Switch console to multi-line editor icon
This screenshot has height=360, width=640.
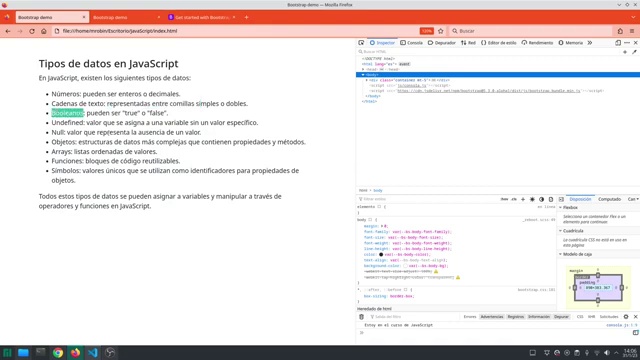(636, 333)
